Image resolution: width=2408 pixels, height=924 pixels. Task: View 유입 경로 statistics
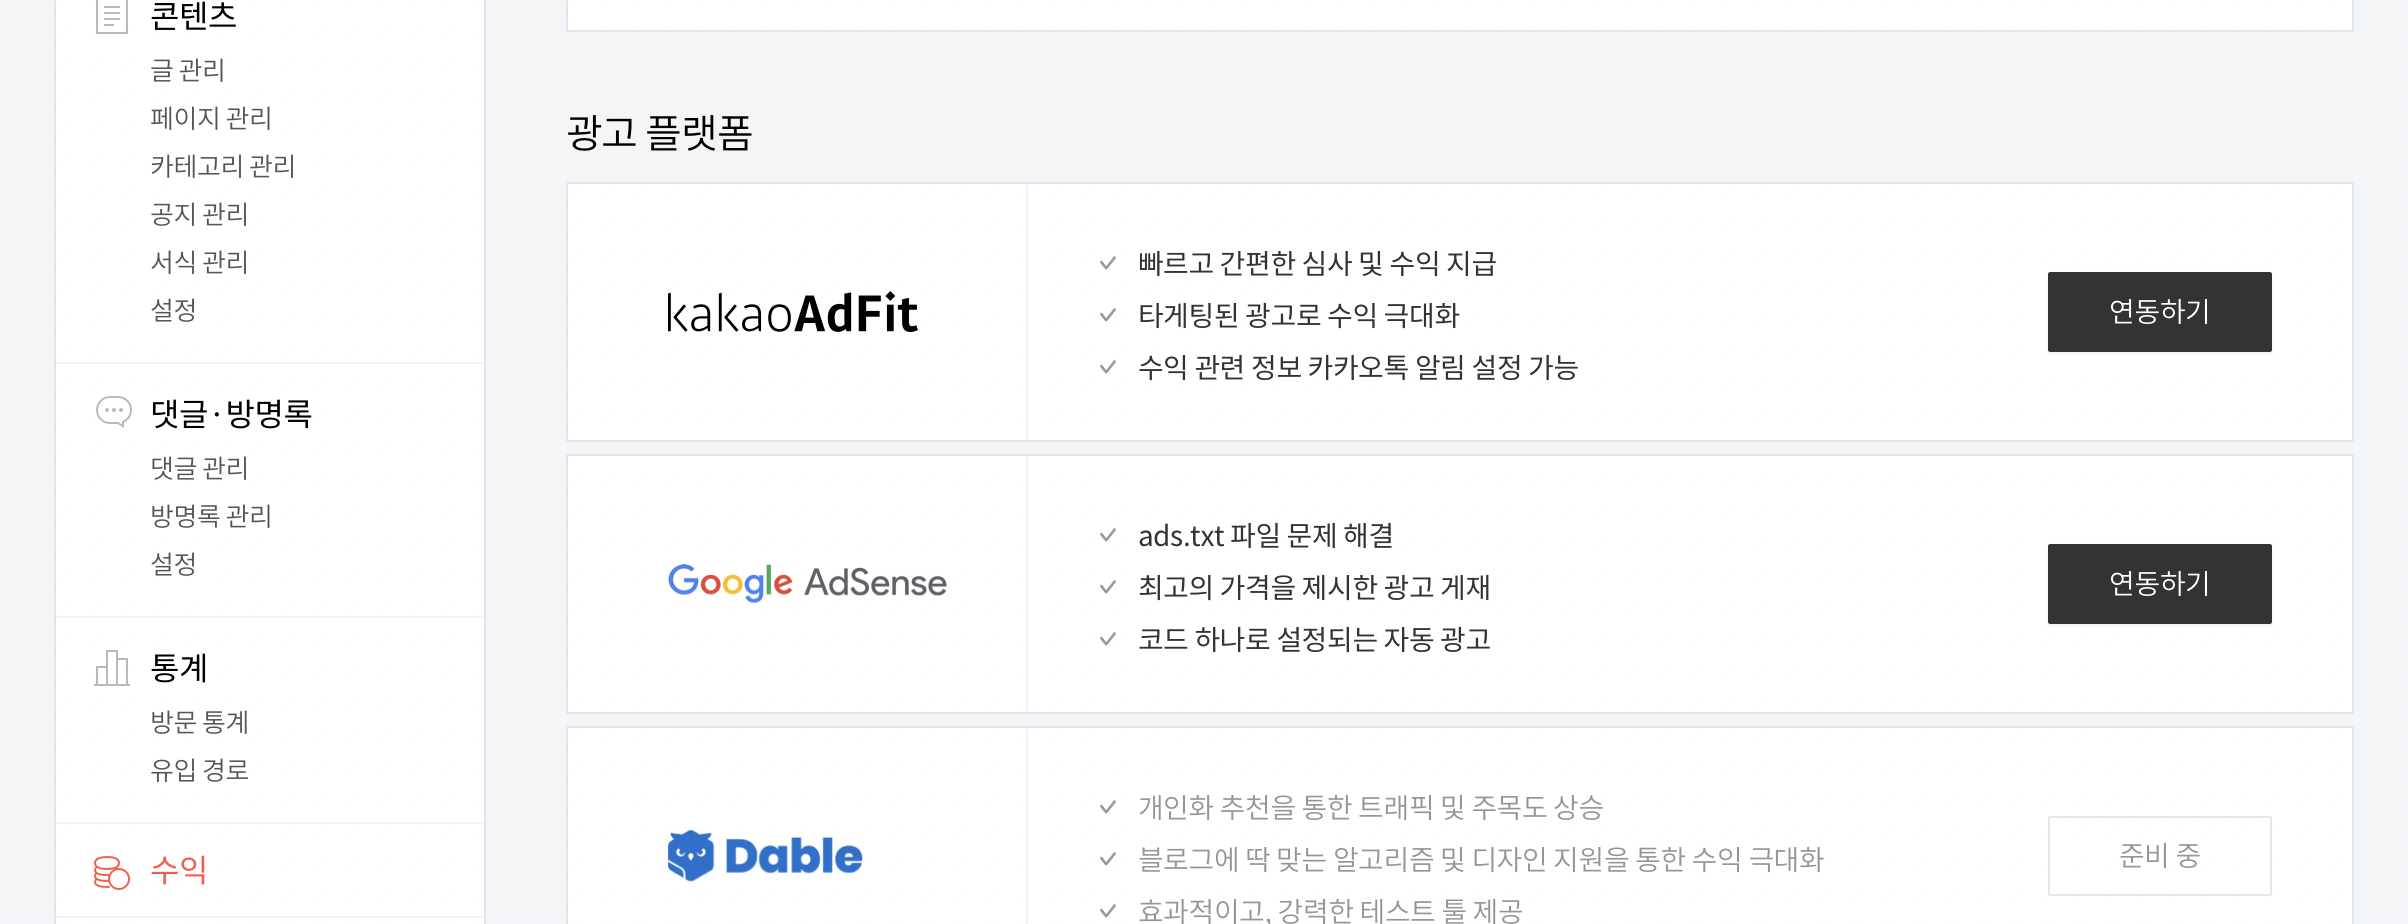(199, 770)
